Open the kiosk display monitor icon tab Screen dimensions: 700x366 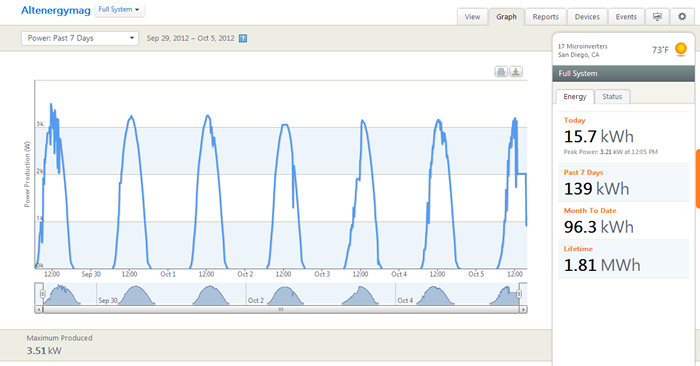(657, 17)
